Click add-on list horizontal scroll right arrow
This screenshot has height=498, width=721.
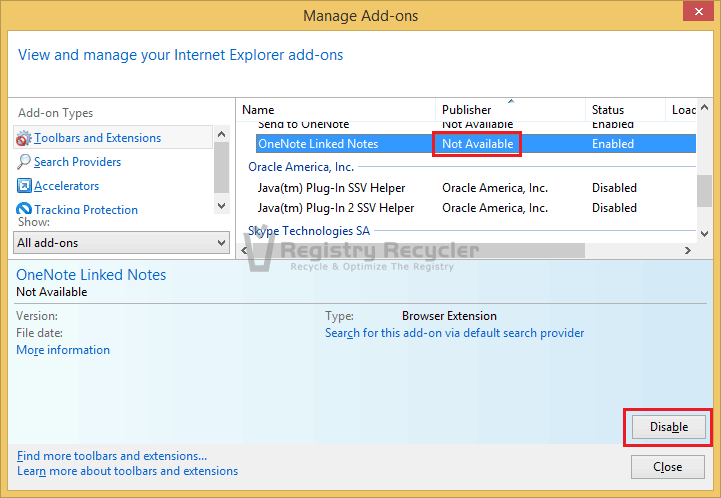pyautogui.click(x=688, y=251)
